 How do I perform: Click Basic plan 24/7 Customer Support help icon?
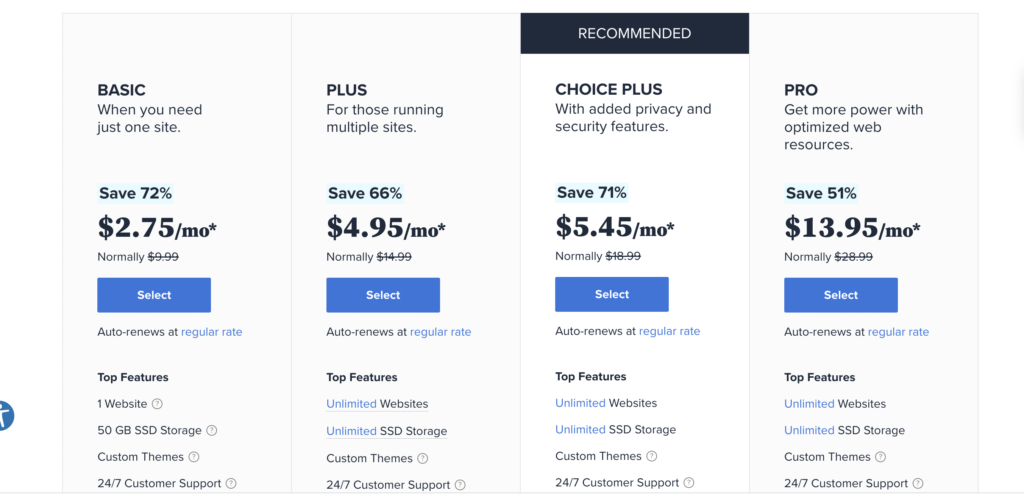click(x=231, y=484)
